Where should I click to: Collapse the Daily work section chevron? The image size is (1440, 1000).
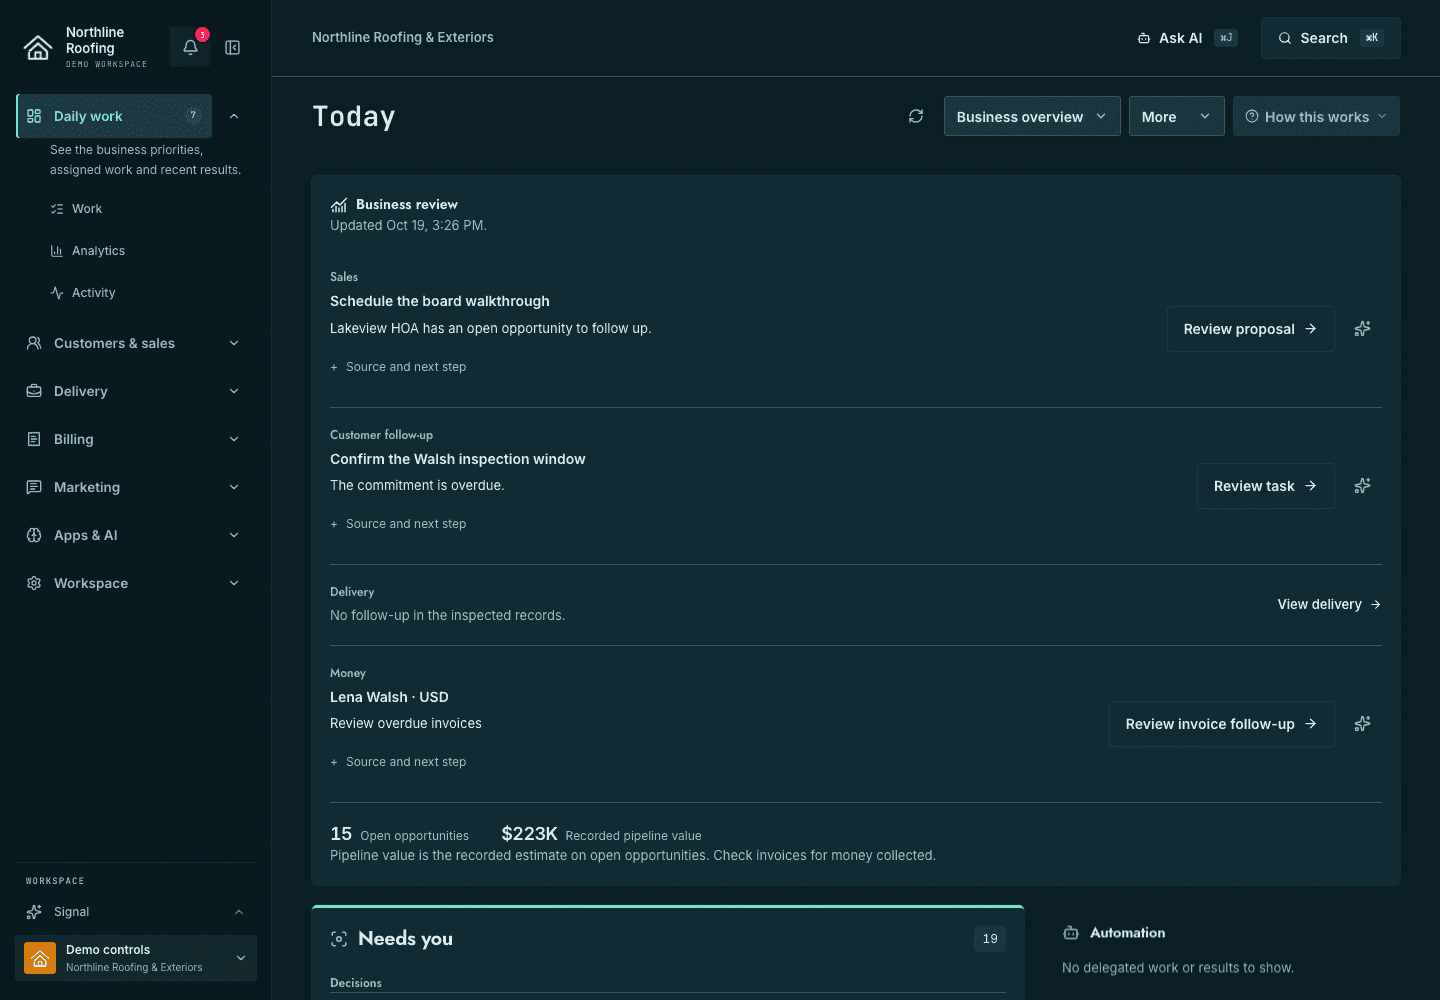(x=234, y=116)
